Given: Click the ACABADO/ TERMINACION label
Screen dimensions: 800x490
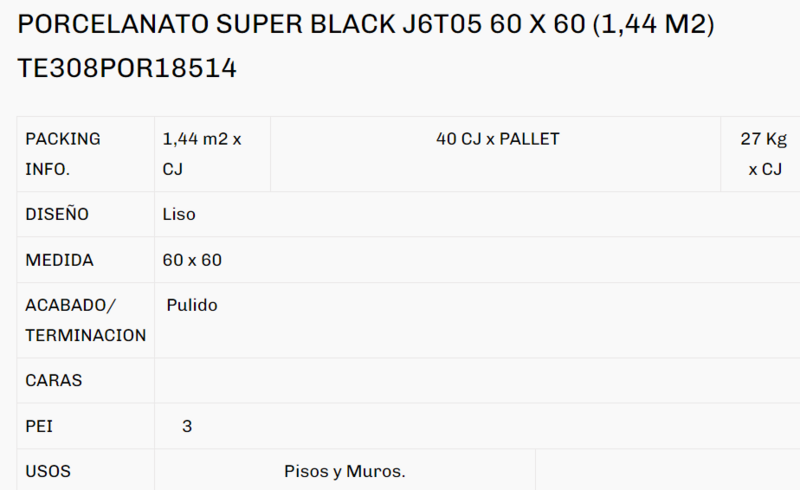Looking at the screenshot, I should [86, 320].
